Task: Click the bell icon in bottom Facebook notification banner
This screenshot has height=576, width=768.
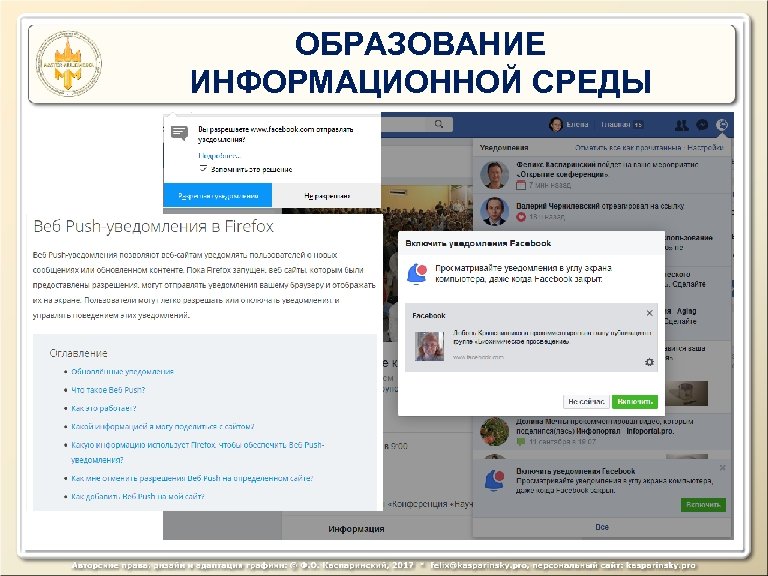Action: [494, 480]
